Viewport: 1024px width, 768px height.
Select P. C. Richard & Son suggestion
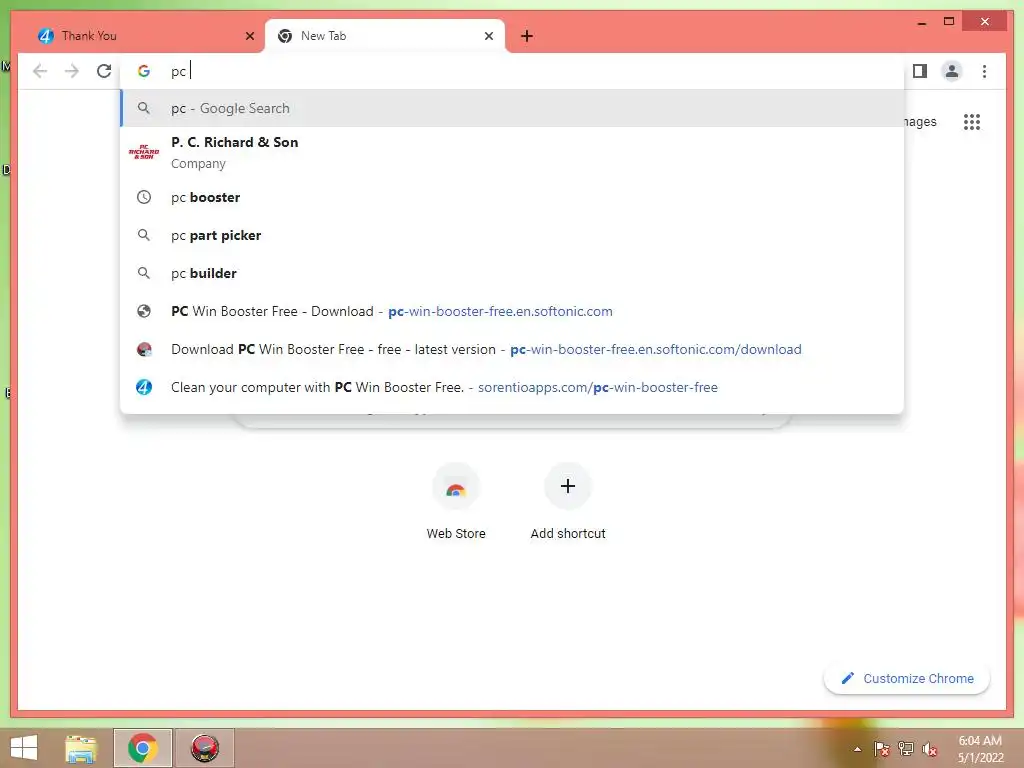[512, 152]
